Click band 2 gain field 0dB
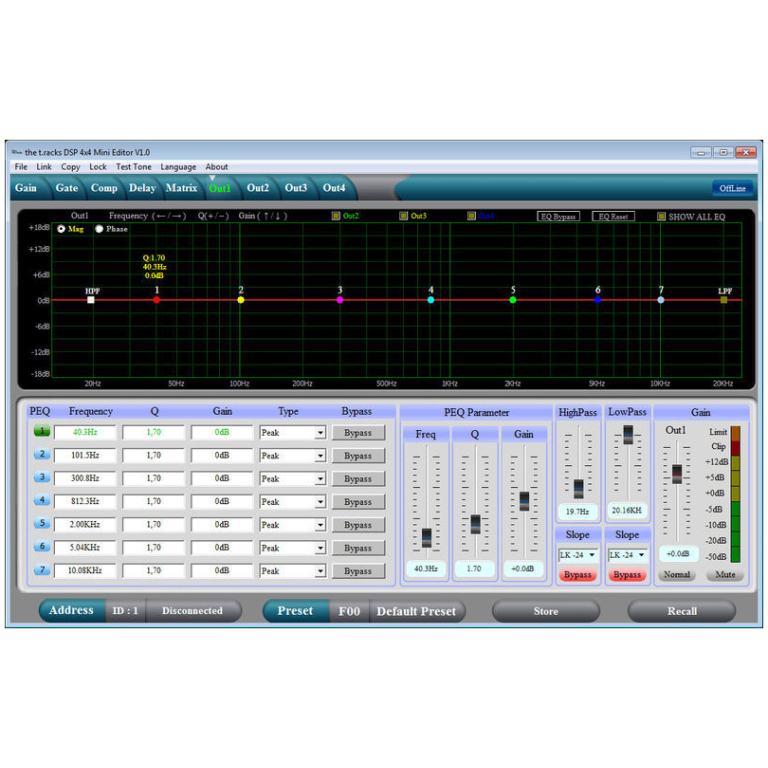The height and width of the screenshot is (768, 768). pos(221,455)
